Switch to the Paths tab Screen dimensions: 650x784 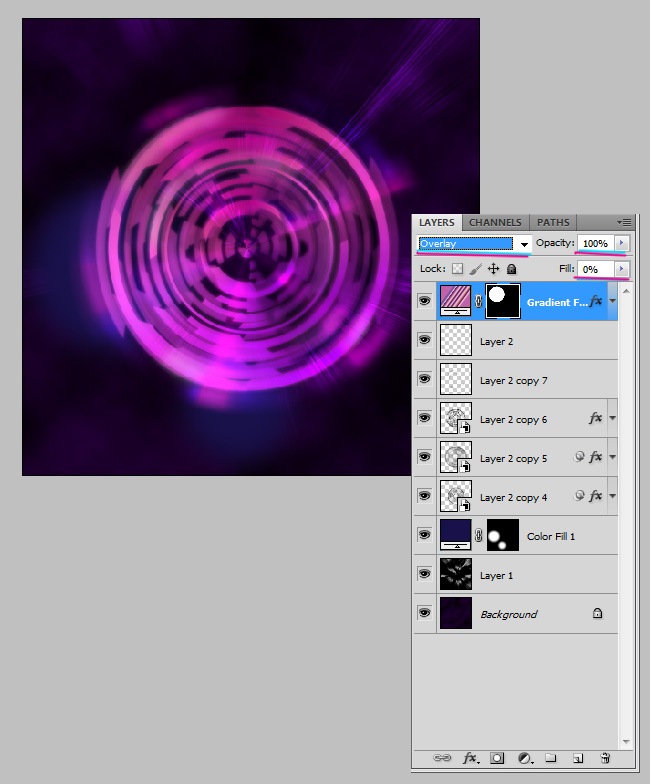[553, 222]
